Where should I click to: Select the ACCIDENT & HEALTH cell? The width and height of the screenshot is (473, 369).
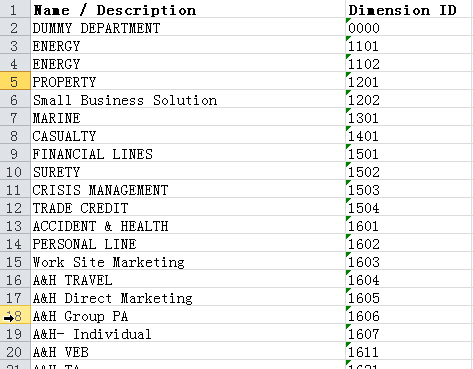point(188,226)
